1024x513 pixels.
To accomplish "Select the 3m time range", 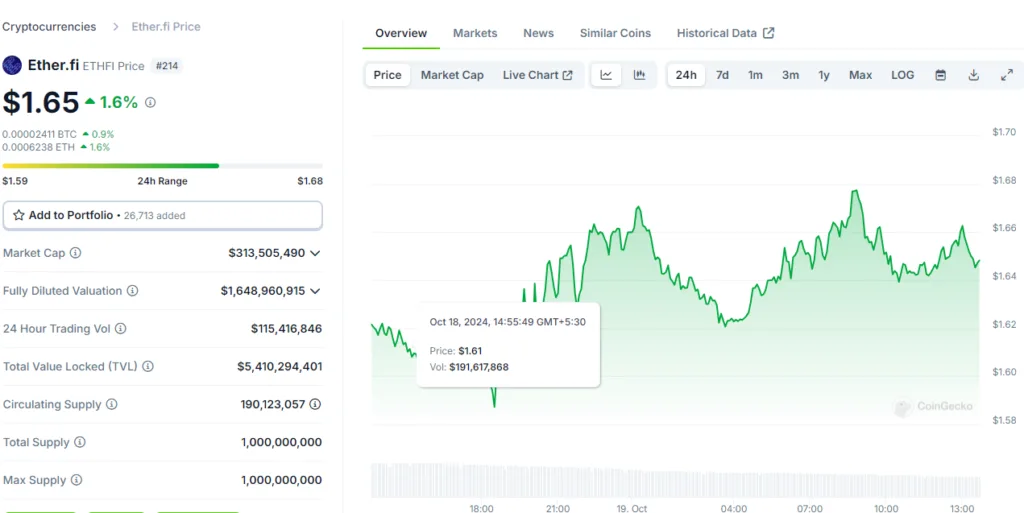I will pyautogui.click(x=790, y=75).
